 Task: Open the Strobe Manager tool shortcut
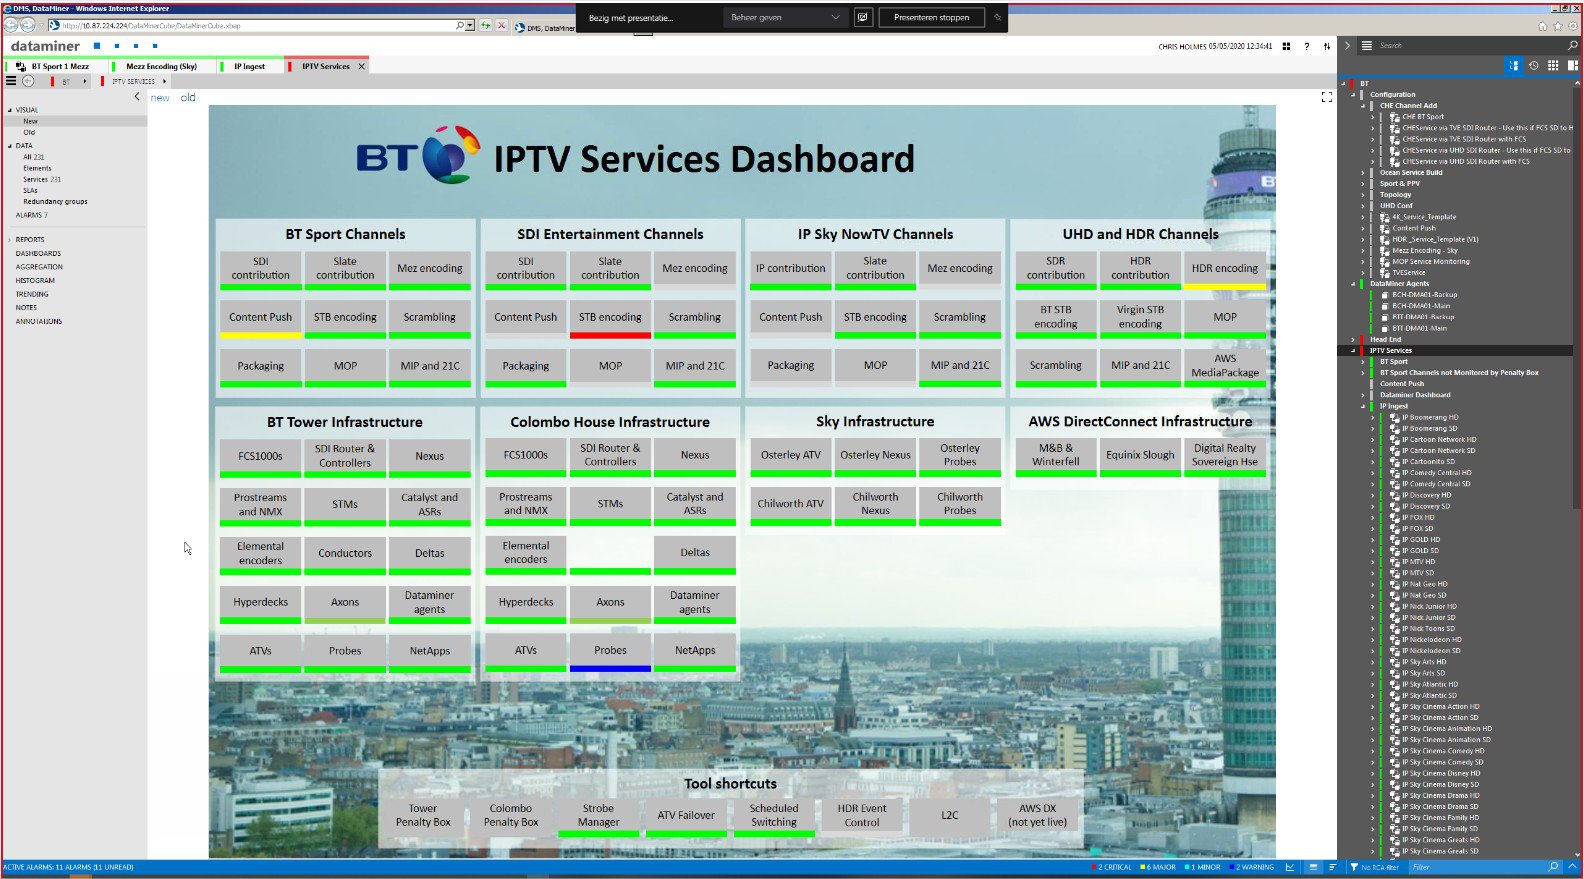(598, 816)
